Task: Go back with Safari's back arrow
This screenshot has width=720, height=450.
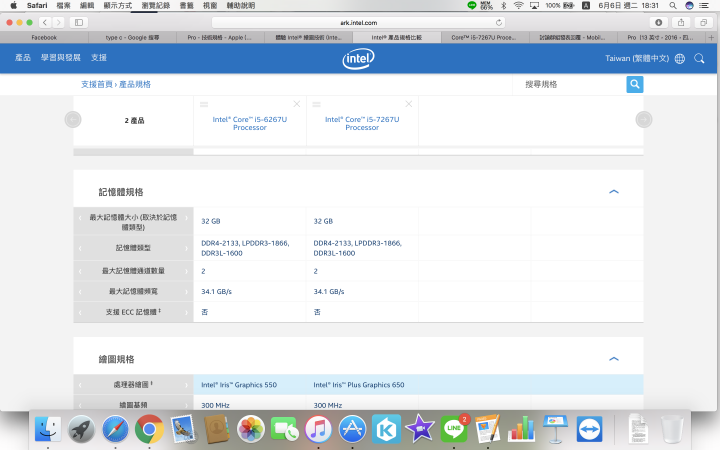Action: click(x=45, y=22)
